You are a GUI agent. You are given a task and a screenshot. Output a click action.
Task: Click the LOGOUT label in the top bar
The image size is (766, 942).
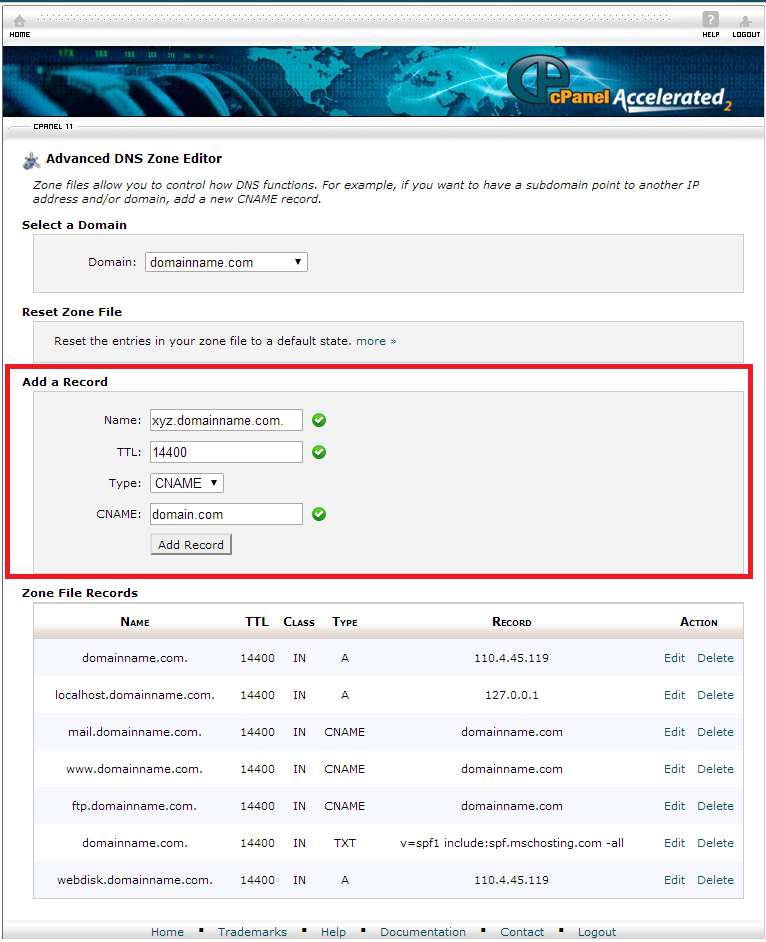(x=746, y=35)
